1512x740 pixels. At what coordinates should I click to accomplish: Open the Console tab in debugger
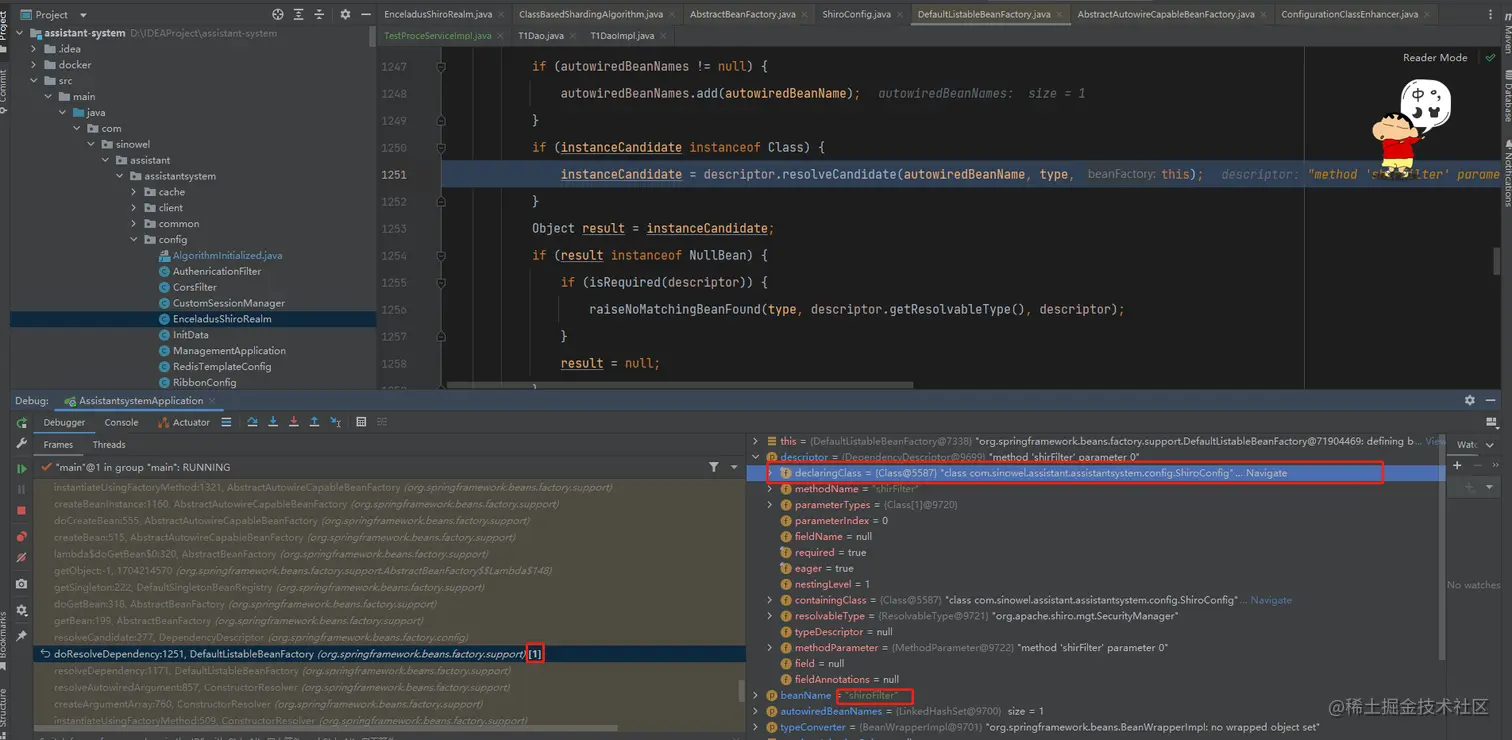pyautogui.click(x=121, y=422)
